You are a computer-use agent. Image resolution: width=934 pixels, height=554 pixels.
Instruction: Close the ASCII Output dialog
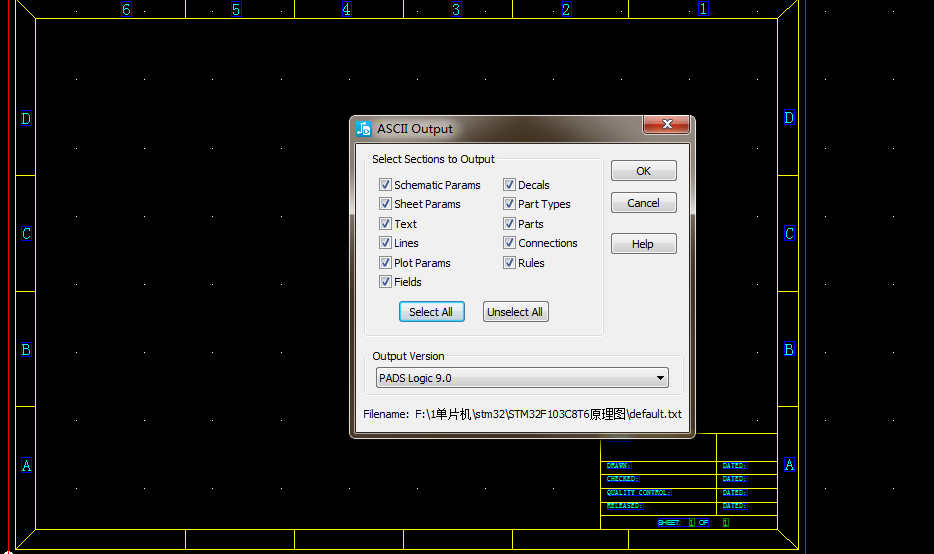pyautogui.click(x=667, y=124)
